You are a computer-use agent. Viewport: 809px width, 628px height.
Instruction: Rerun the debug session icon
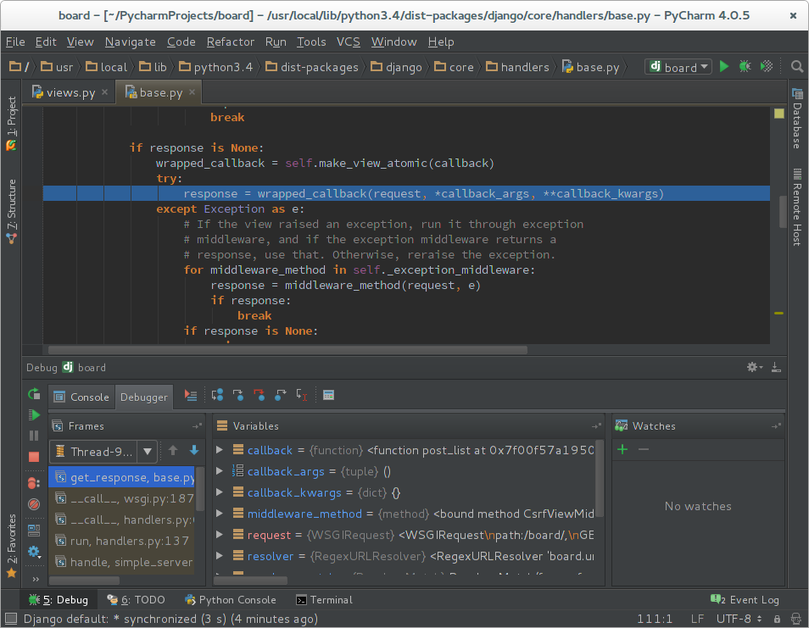tap(34, 394)
